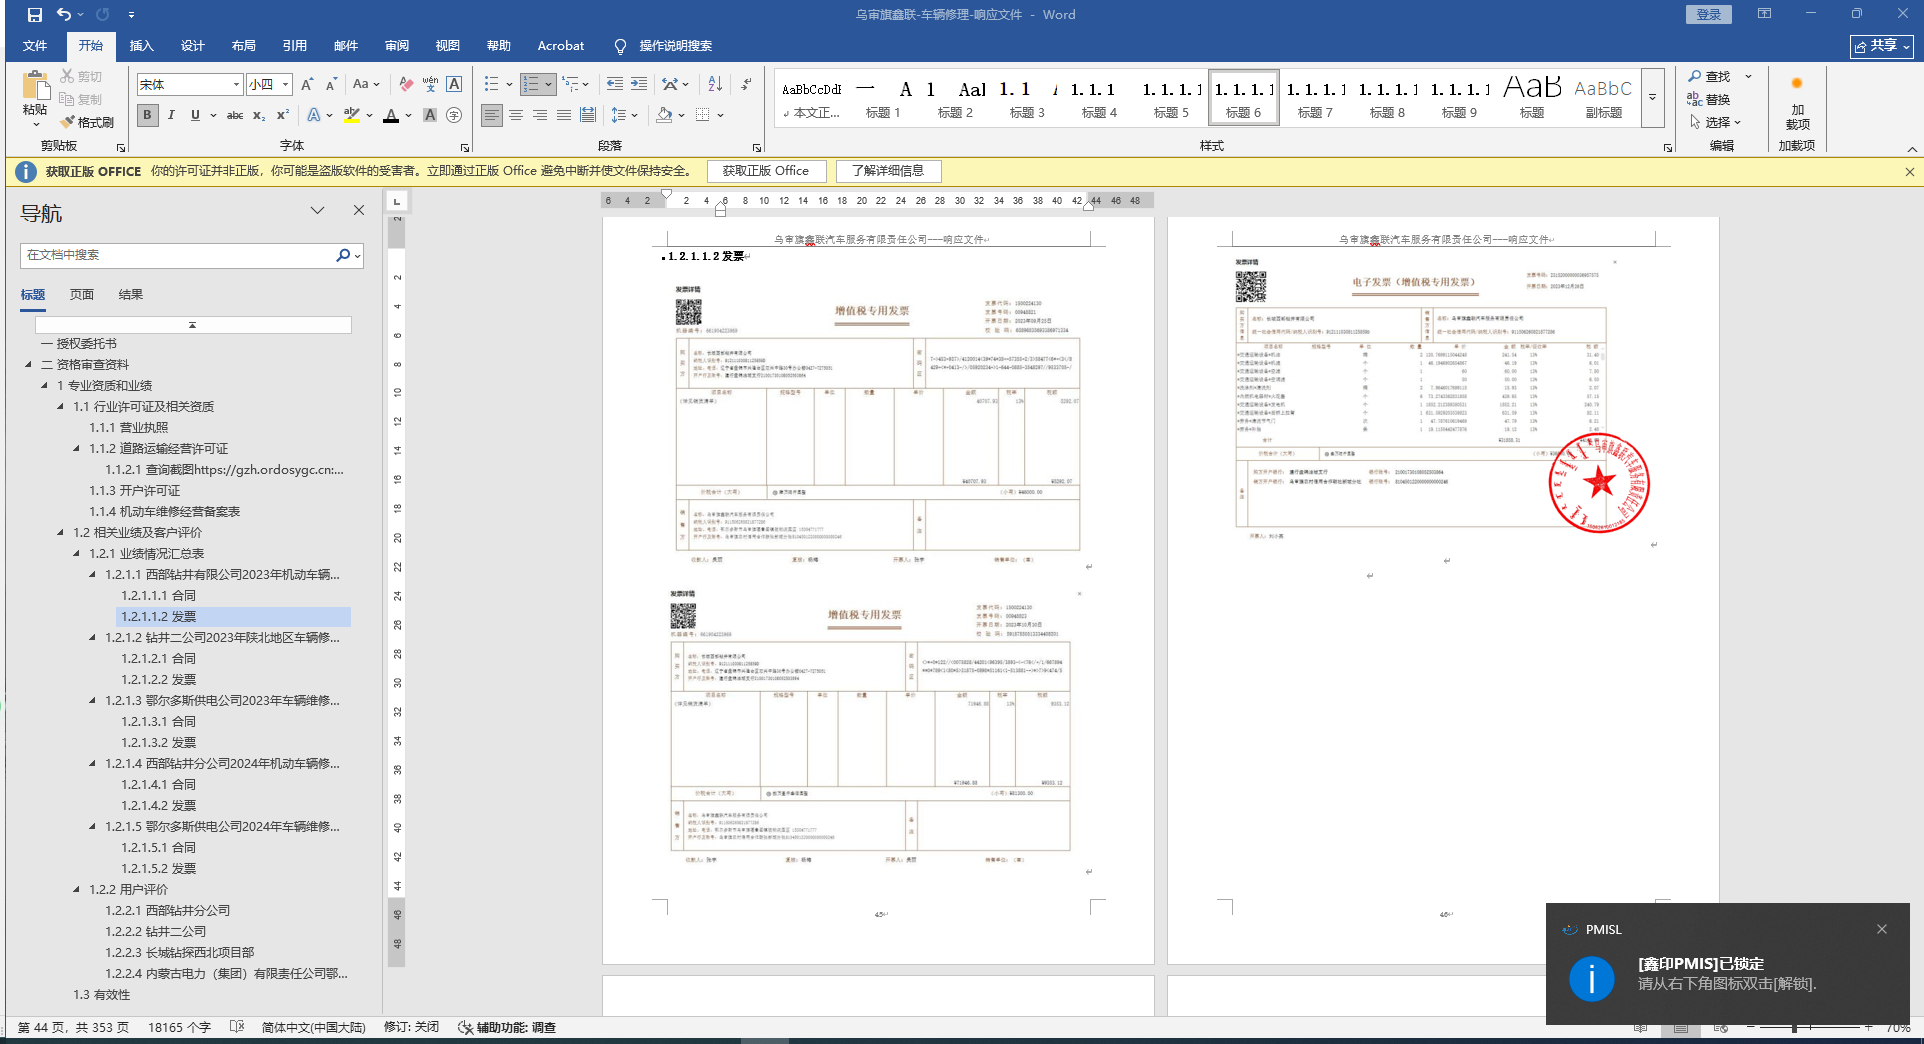
Task: Toggle Italic formatting
Action: 171,116
